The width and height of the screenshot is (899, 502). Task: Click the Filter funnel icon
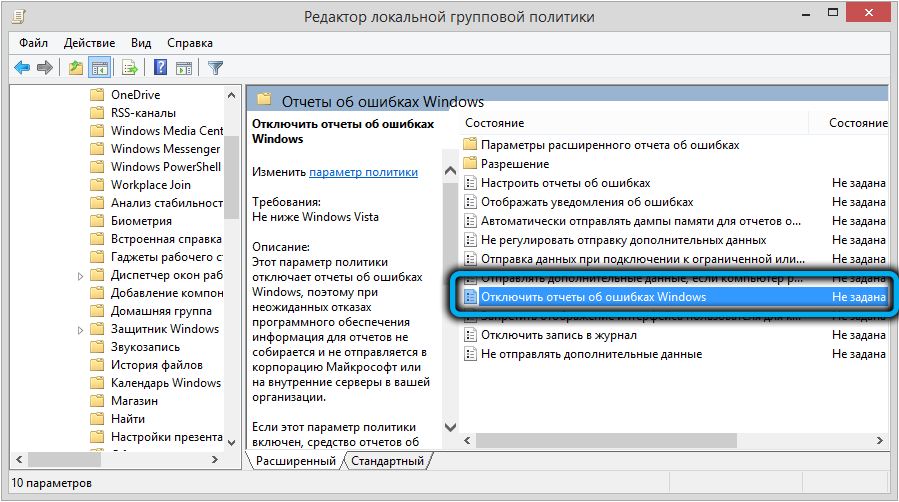point(215,68)
